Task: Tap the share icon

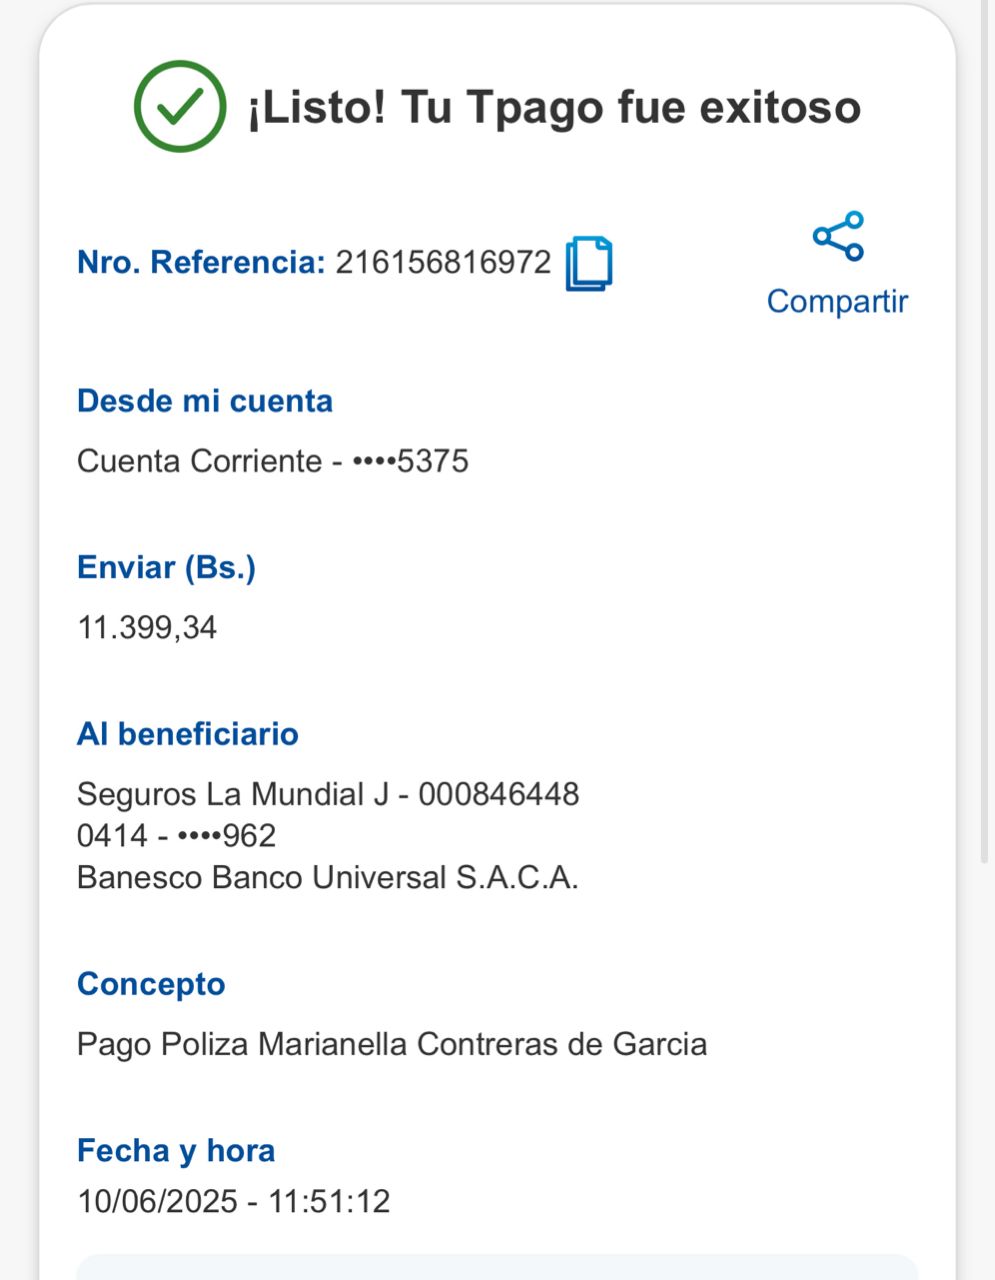Action: pyautogui.click(x=838, y=237)
